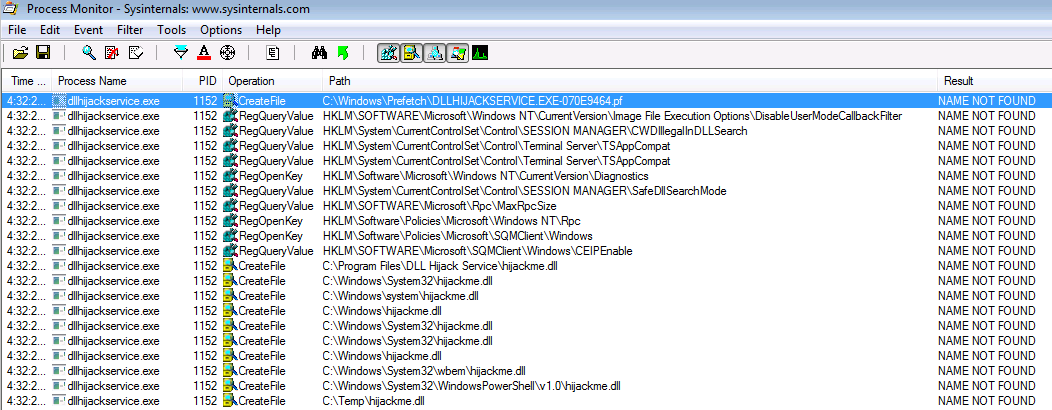Open the Tools menu
Viewport: 1052px width, 410px height.
coord(172,30)
